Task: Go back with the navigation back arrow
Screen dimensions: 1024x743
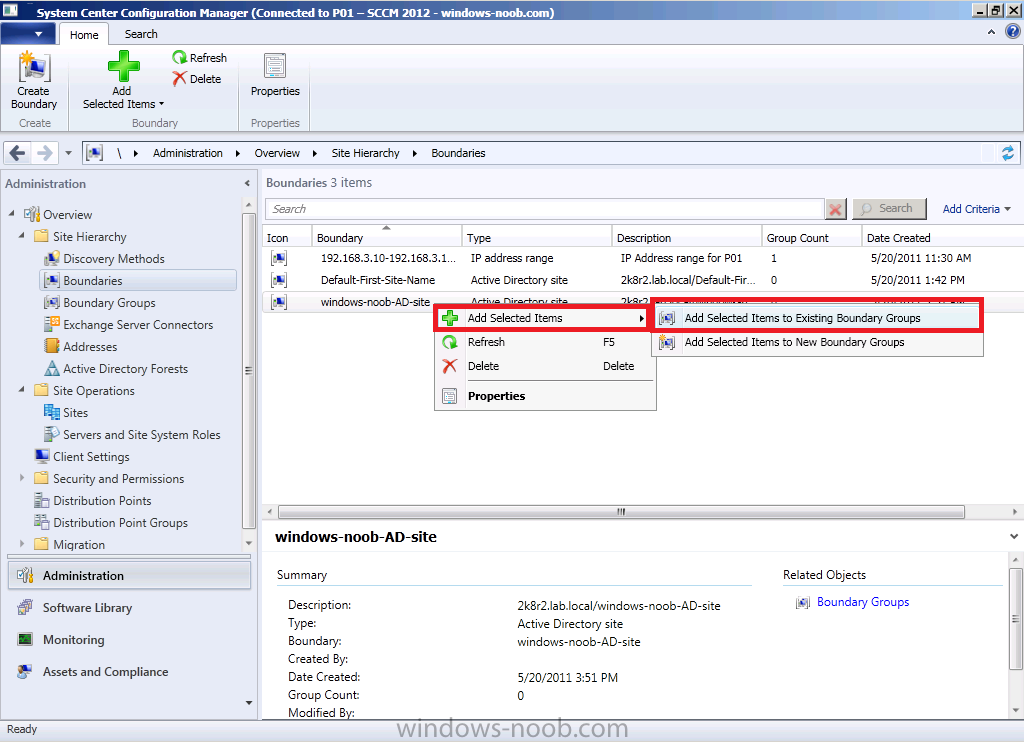Action: click(18, 153)
